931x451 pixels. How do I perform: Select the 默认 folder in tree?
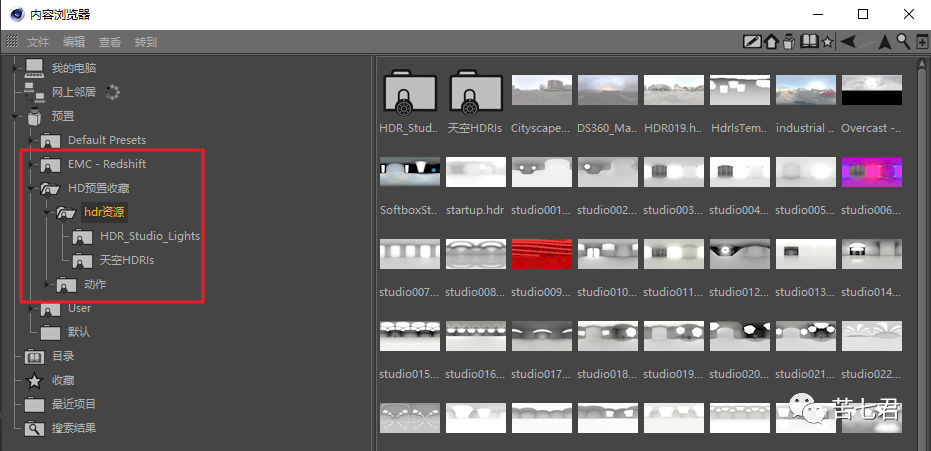click(78, 332)
